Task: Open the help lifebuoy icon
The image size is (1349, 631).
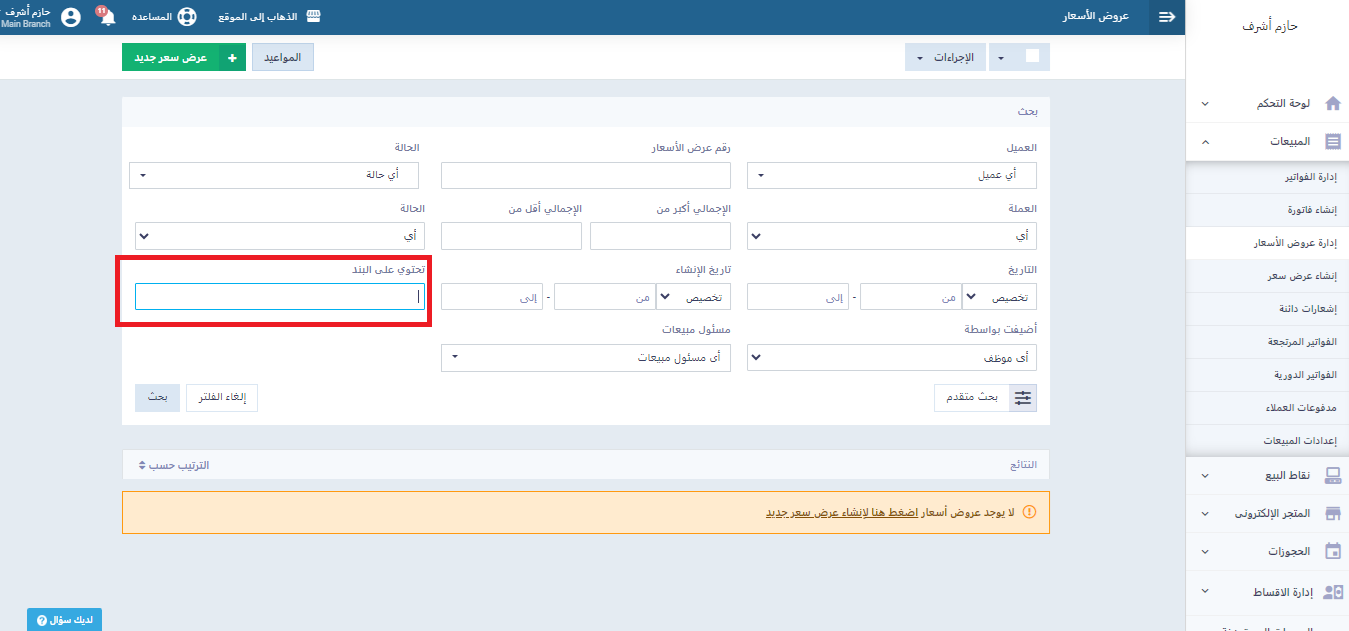Action: pos(187,17)
